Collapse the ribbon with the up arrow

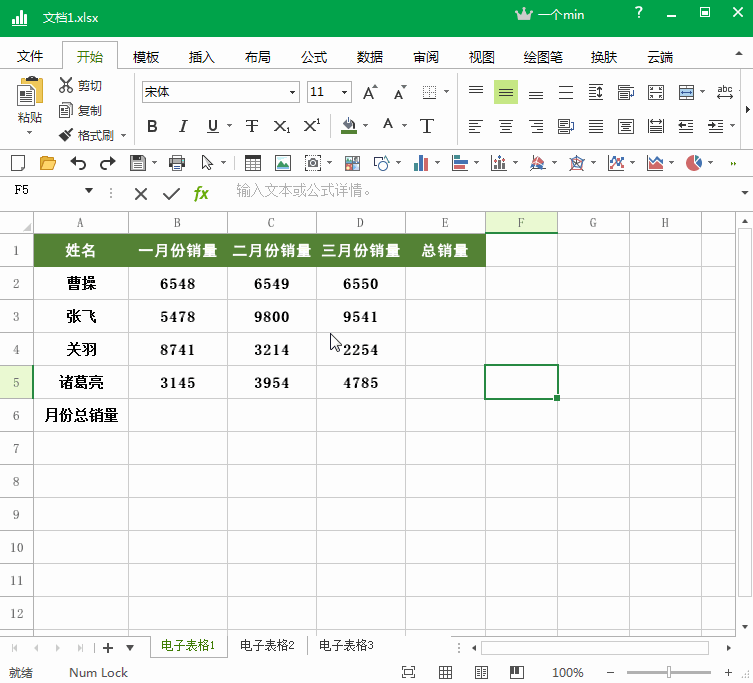click(x=739, y=53)
